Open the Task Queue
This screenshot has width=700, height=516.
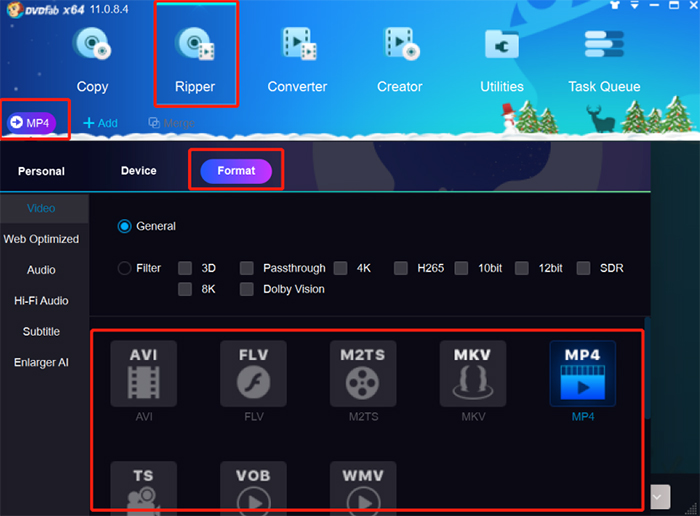point(604,58)
